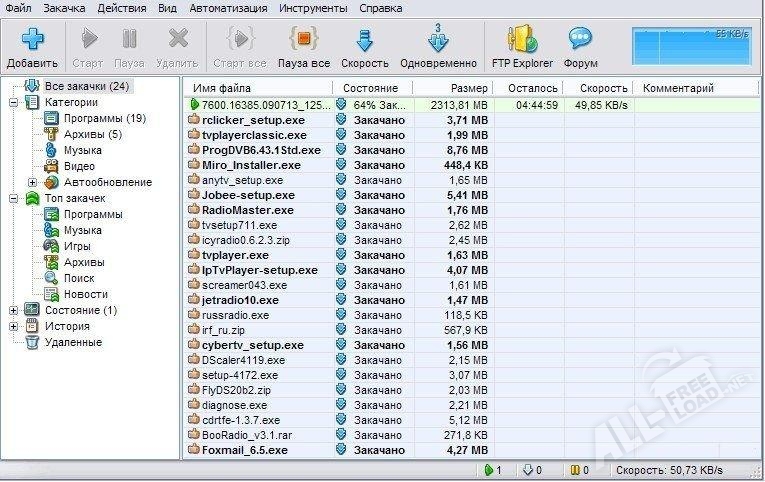The height and width of the screenshot is (482, 765).
Task: Open the Форум toolbar icon
Action: point(580,40)
